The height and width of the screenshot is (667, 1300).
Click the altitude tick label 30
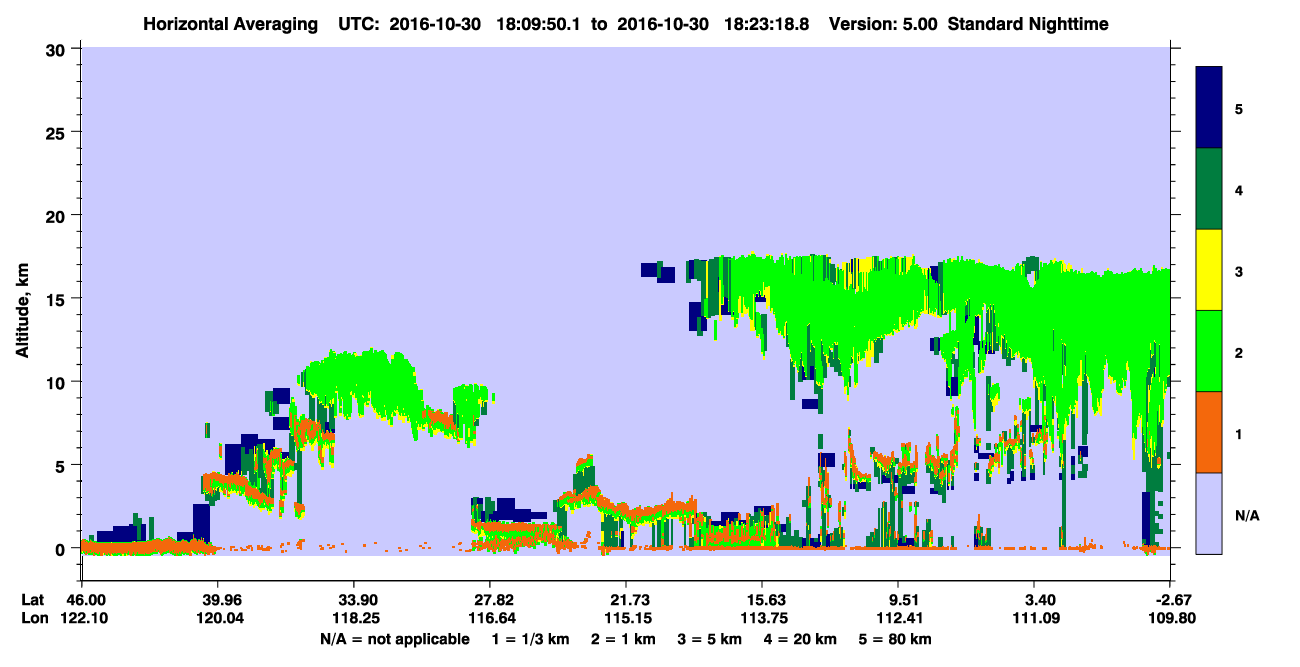[58, 49]
